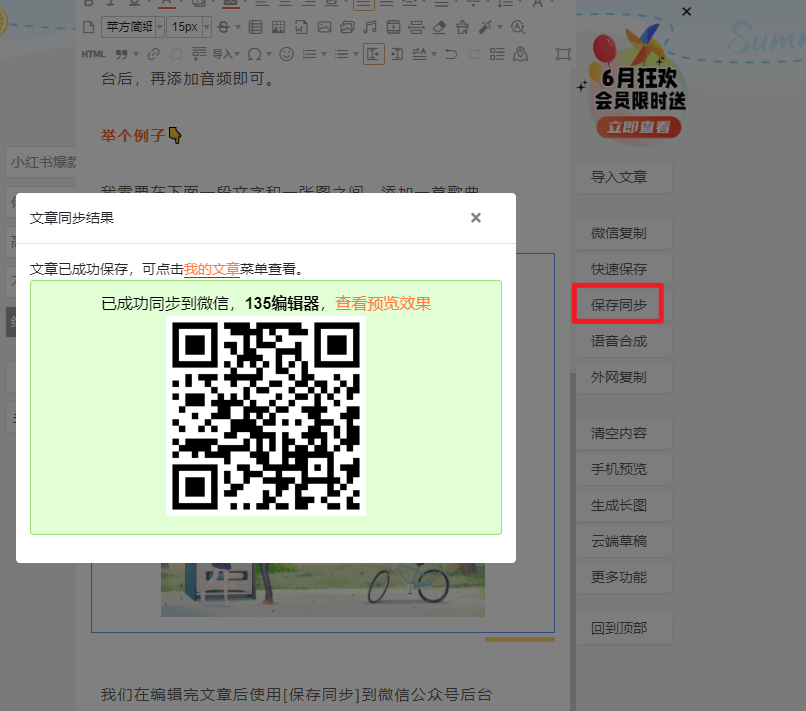The width and height of the screenshot is (806, 711).
Task: Insert a video
Action: coord(393,27)
